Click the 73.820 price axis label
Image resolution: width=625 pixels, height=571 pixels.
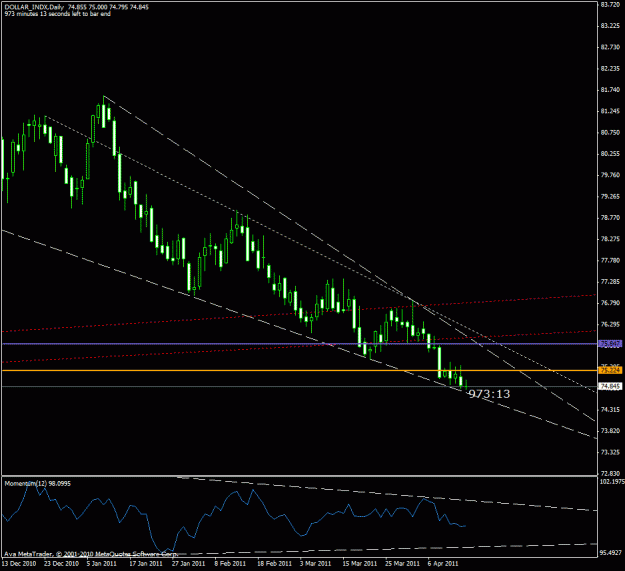610,431
